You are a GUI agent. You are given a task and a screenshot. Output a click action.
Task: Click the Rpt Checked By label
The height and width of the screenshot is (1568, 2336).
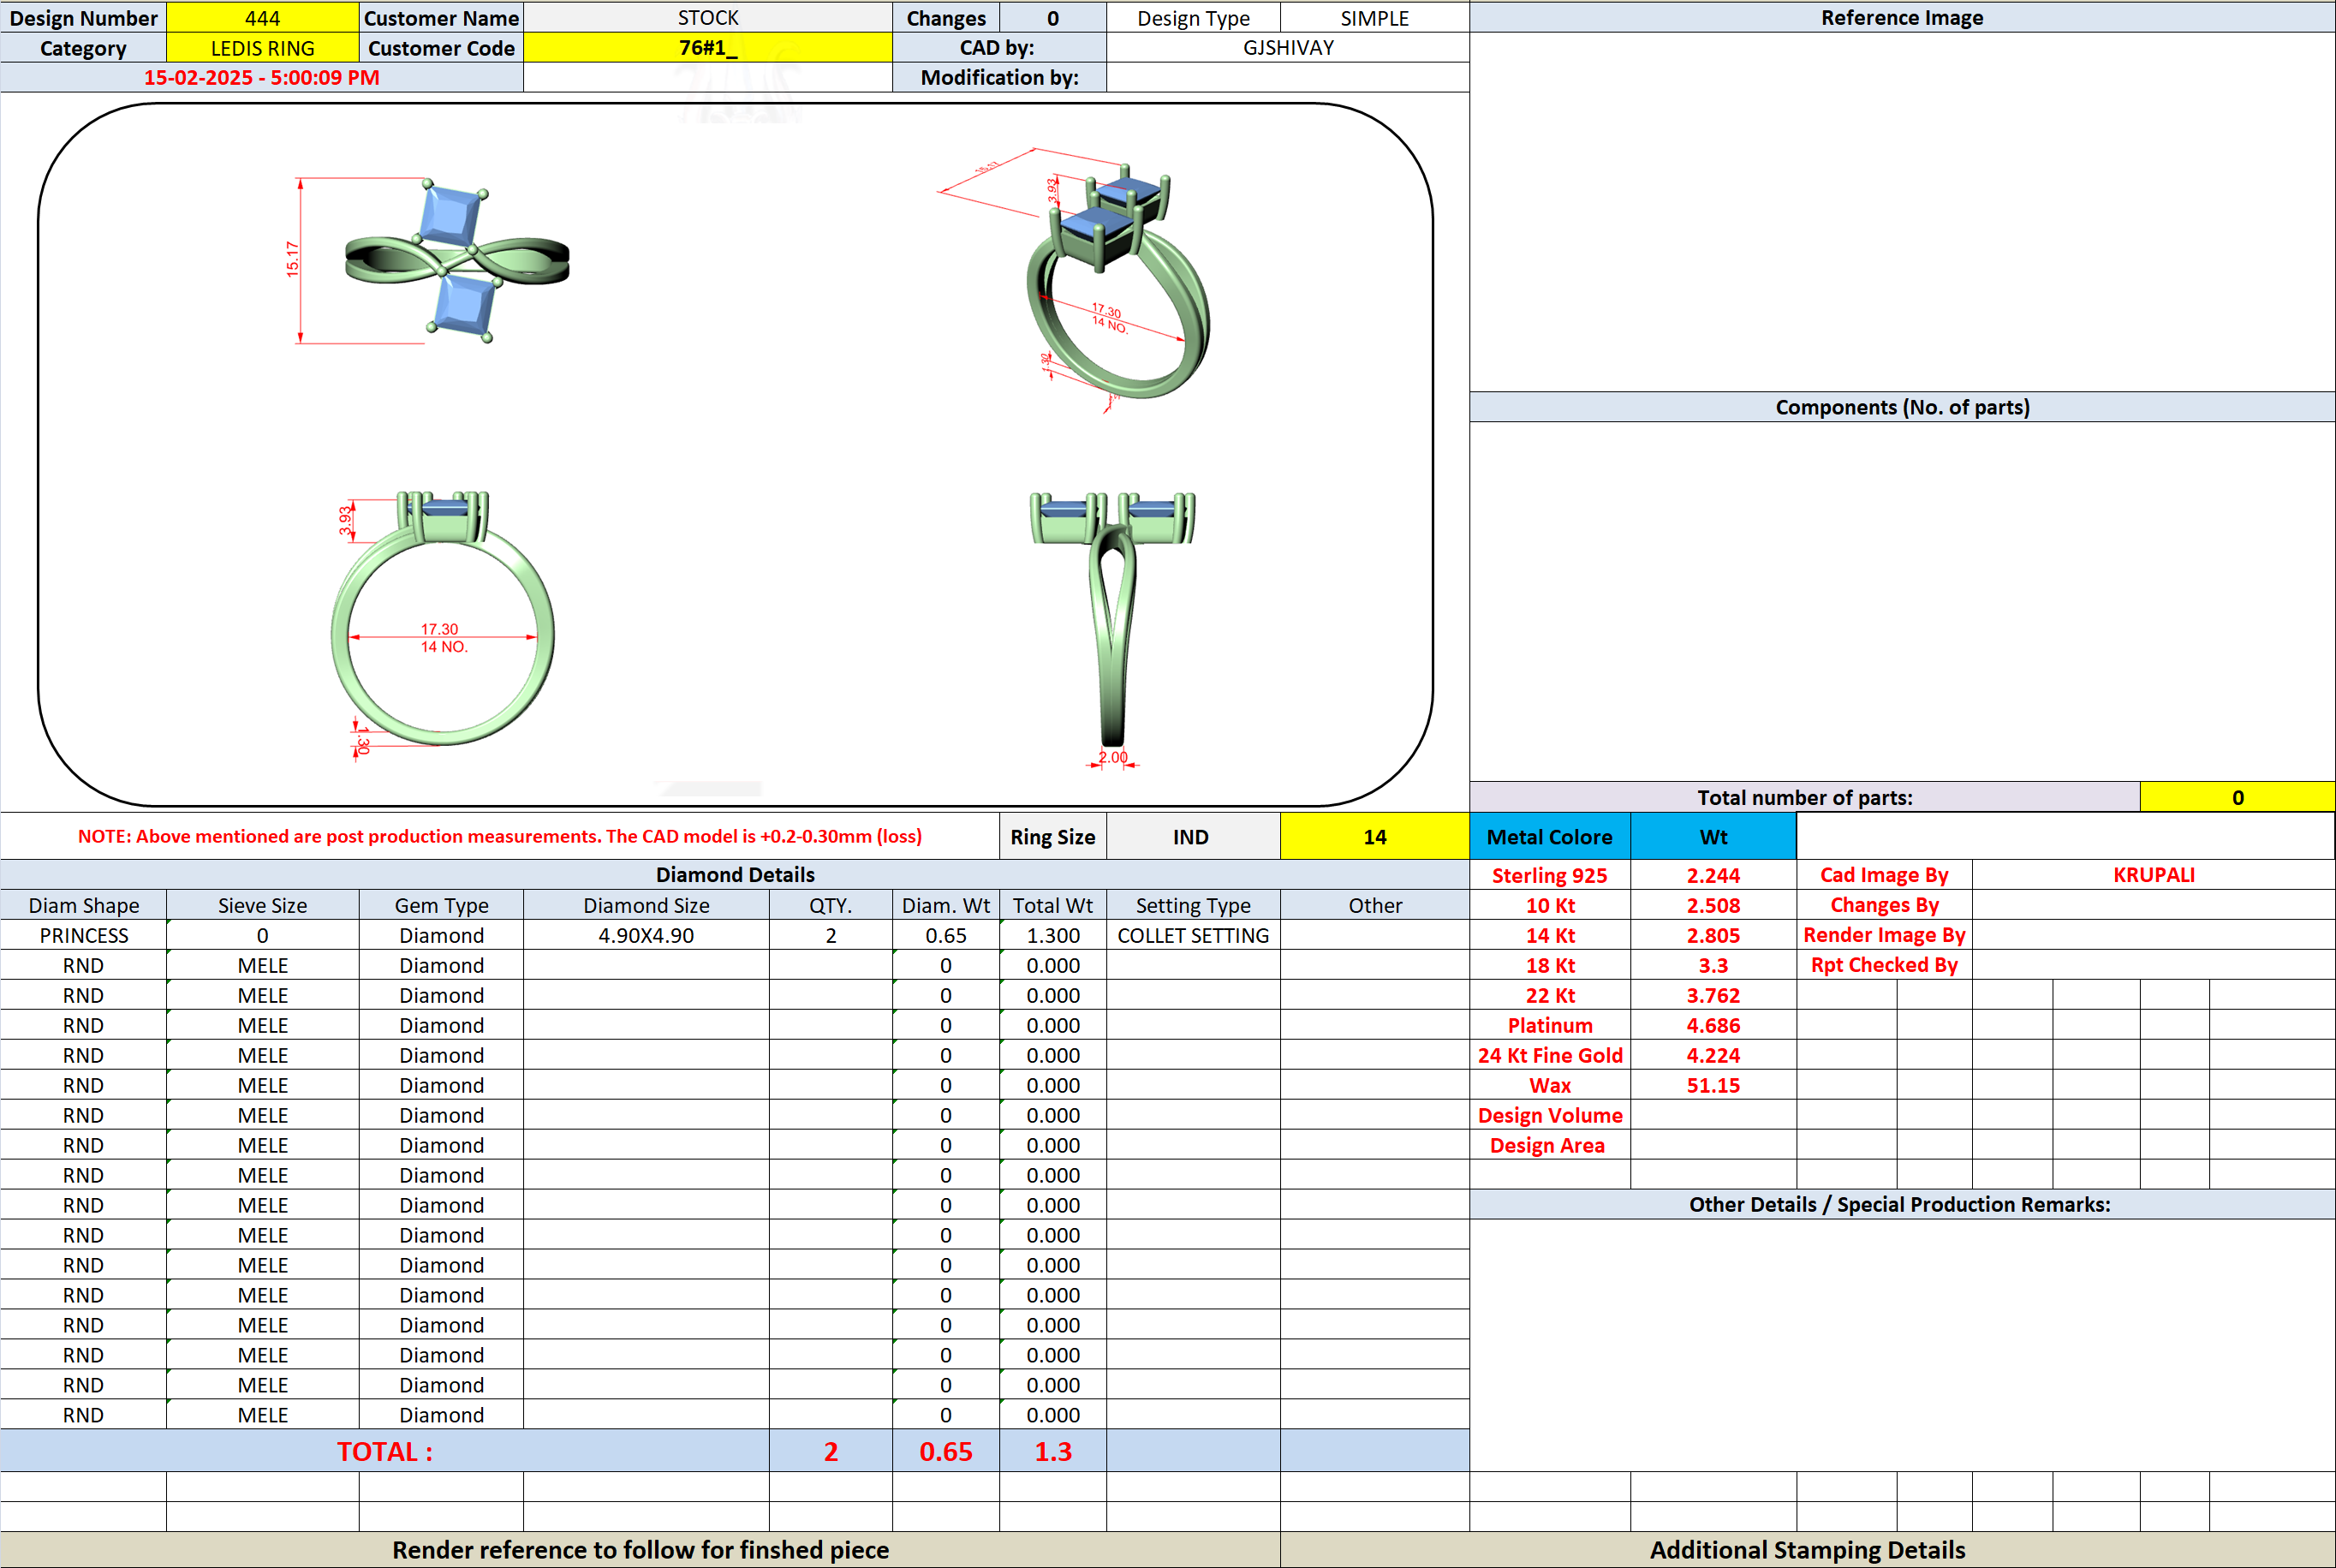(x=1884, y=965)
